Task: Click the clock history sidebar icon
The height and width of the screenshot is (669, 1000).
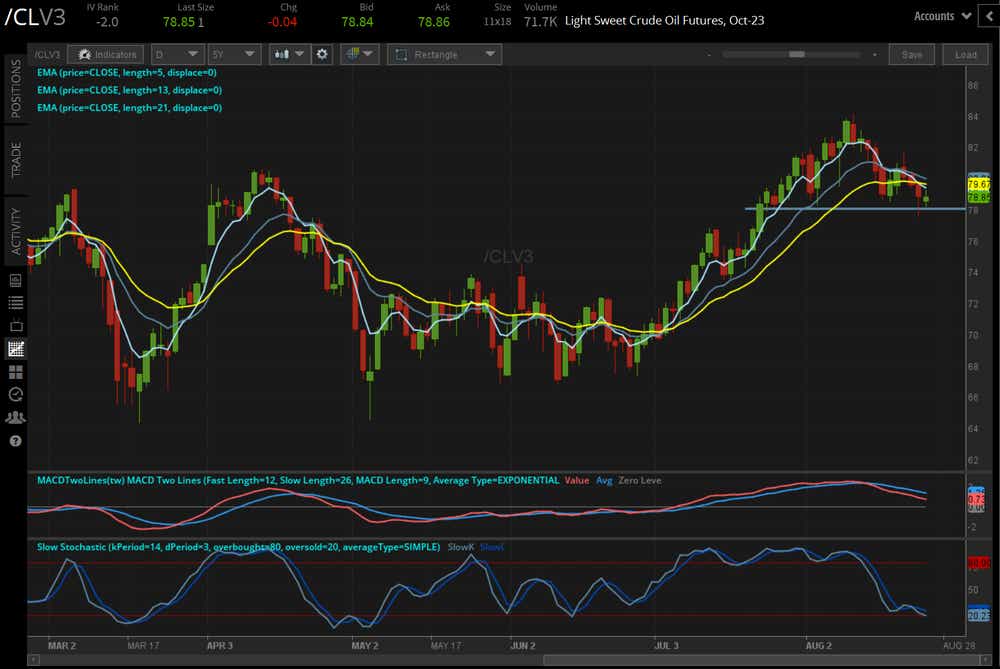Action: (16, 394)
